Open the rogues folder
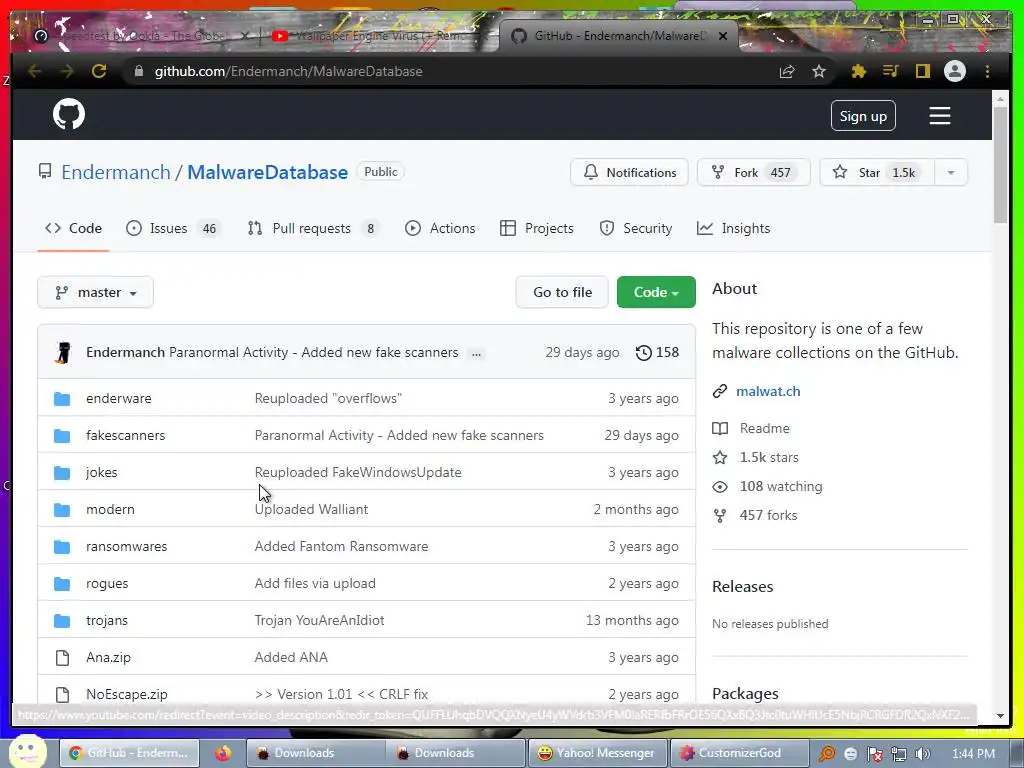The height and width of the screenshot is (768, 1024). (x=106, y=584)
